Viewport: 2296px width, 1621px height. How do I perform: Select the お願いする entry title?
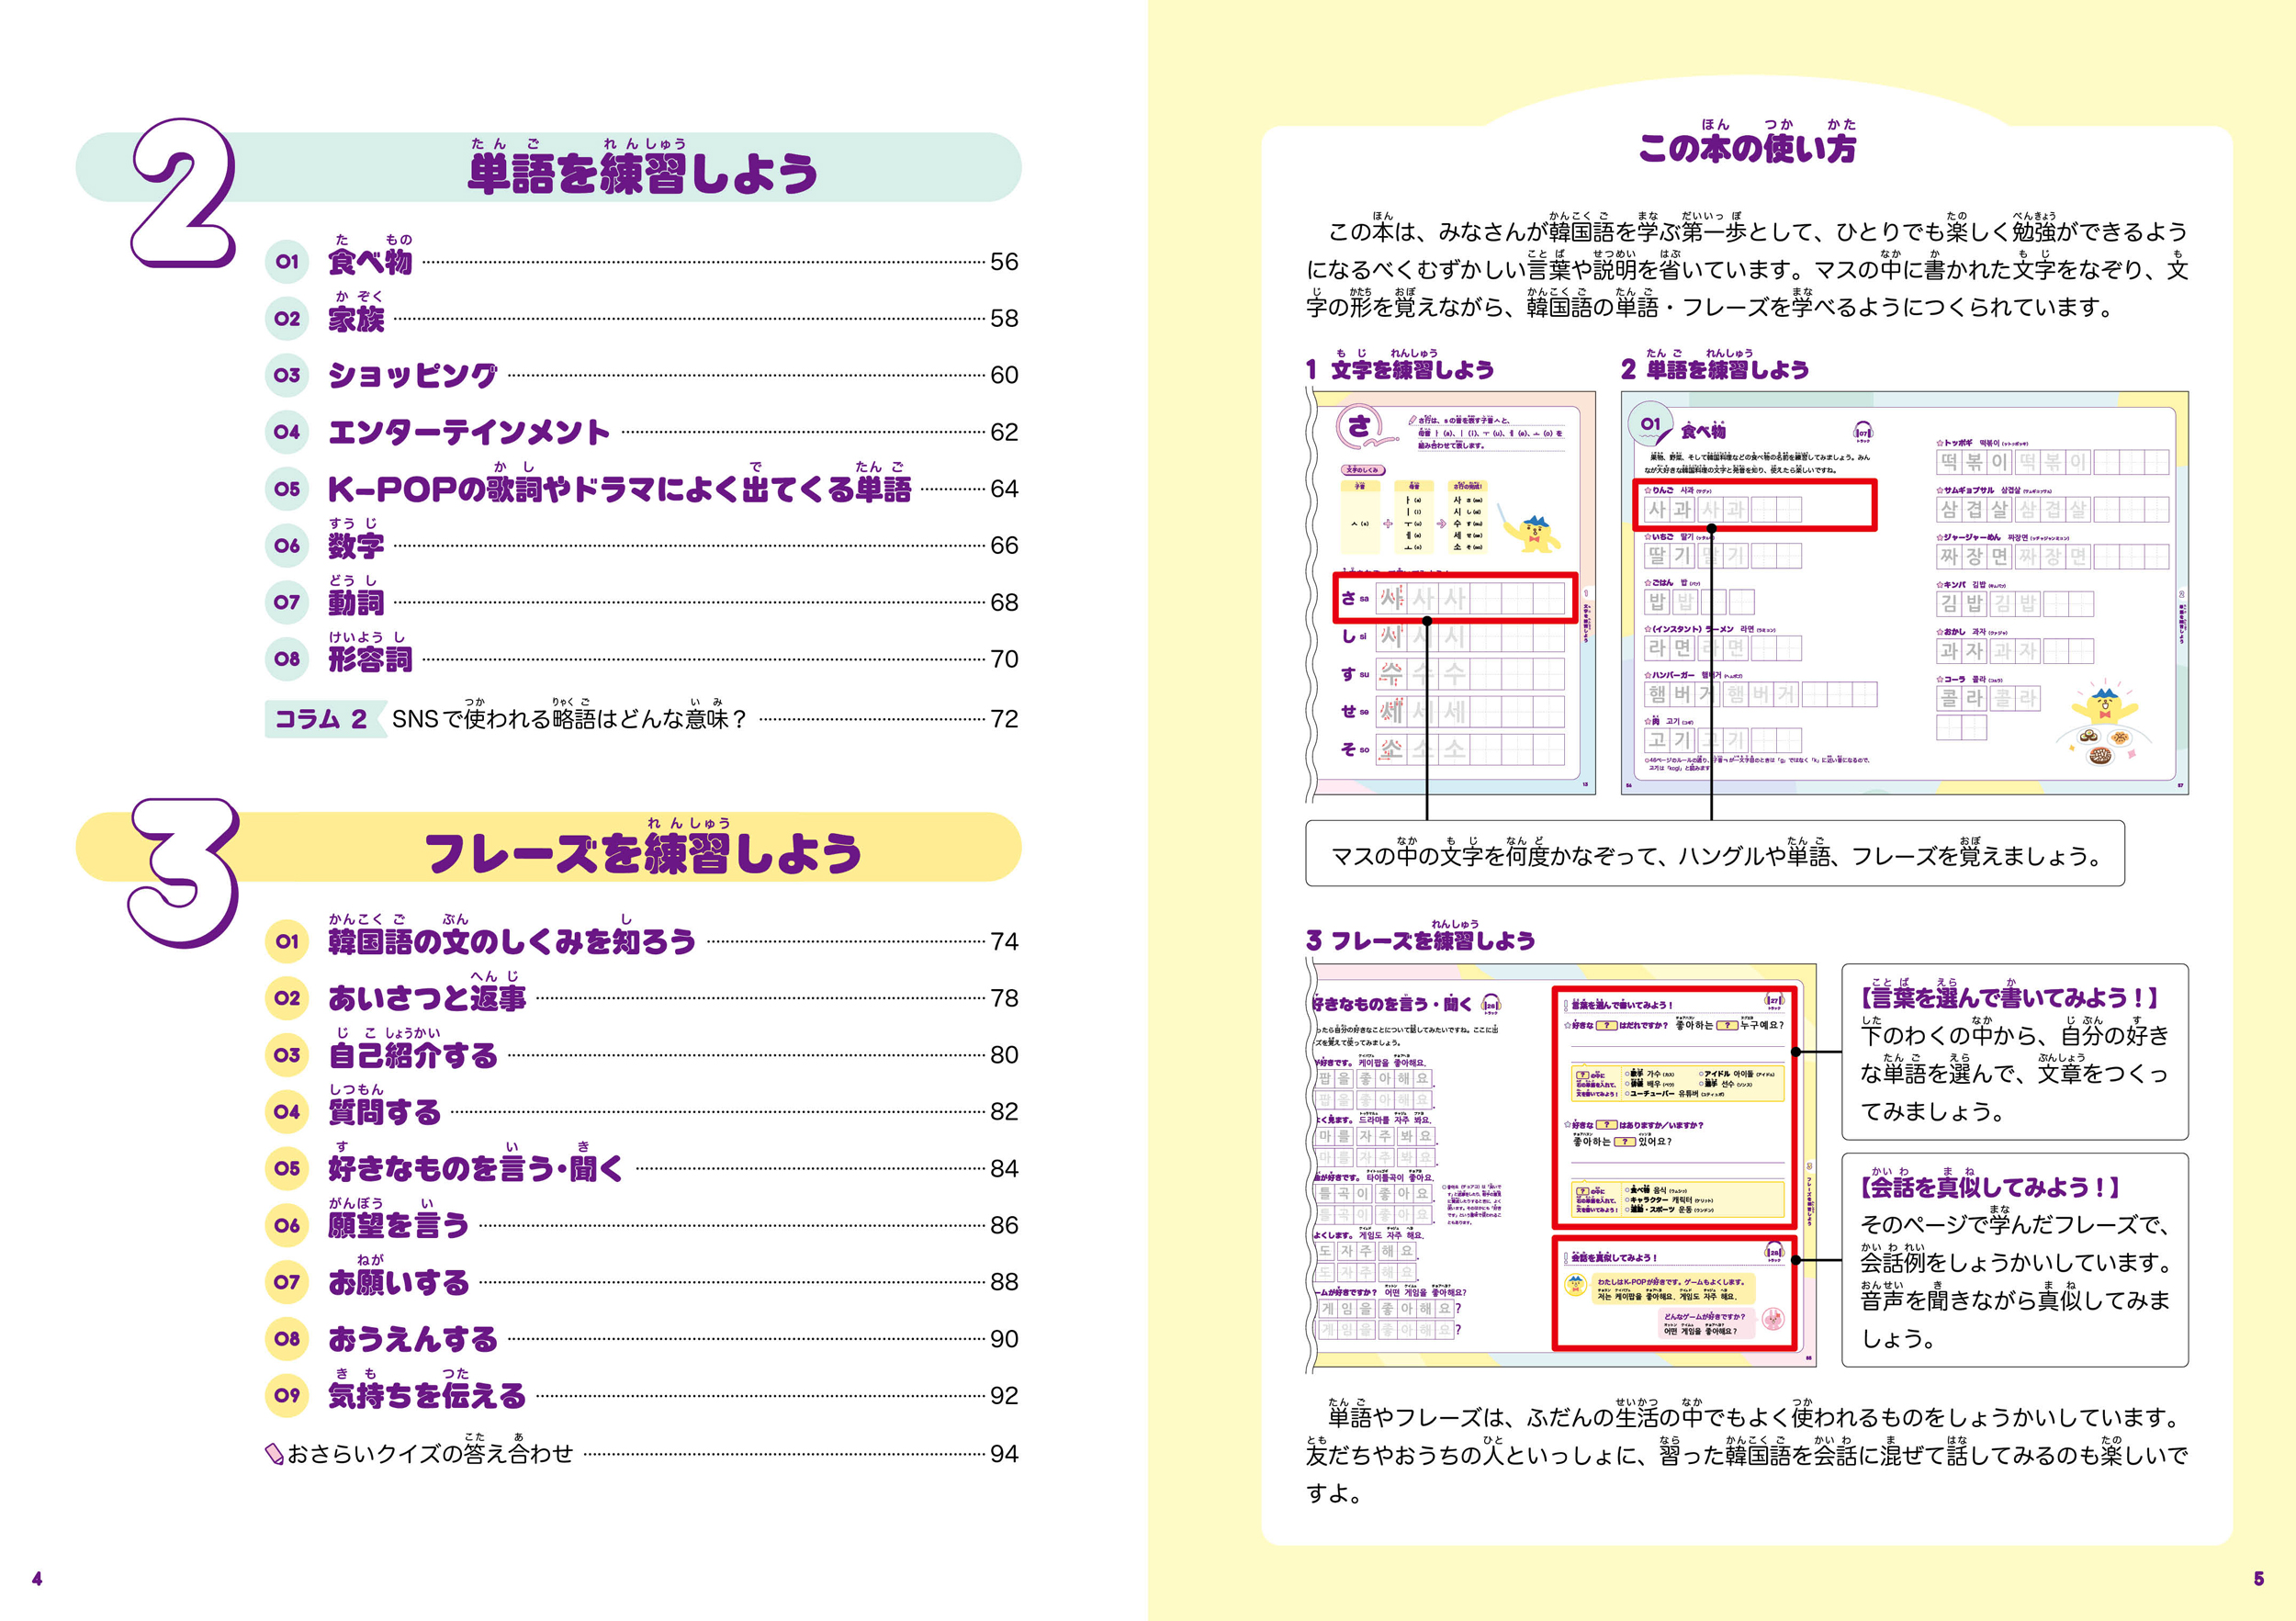(399, 1282)
